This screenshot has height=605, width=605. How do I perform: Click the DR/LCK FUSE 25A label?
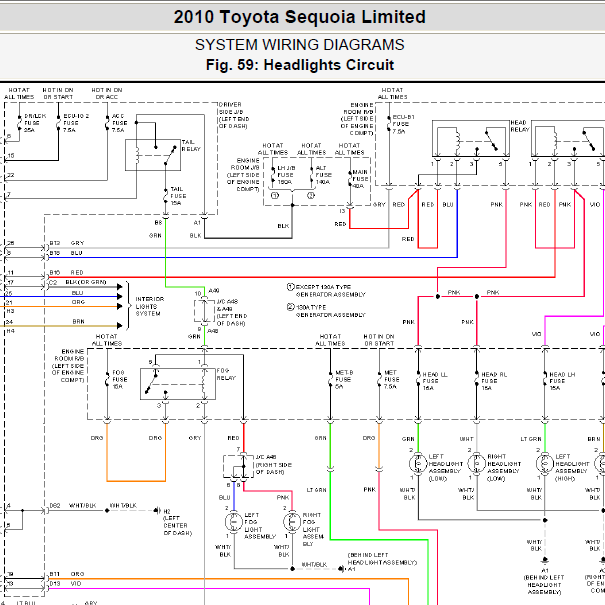click(x=35, y=123)
